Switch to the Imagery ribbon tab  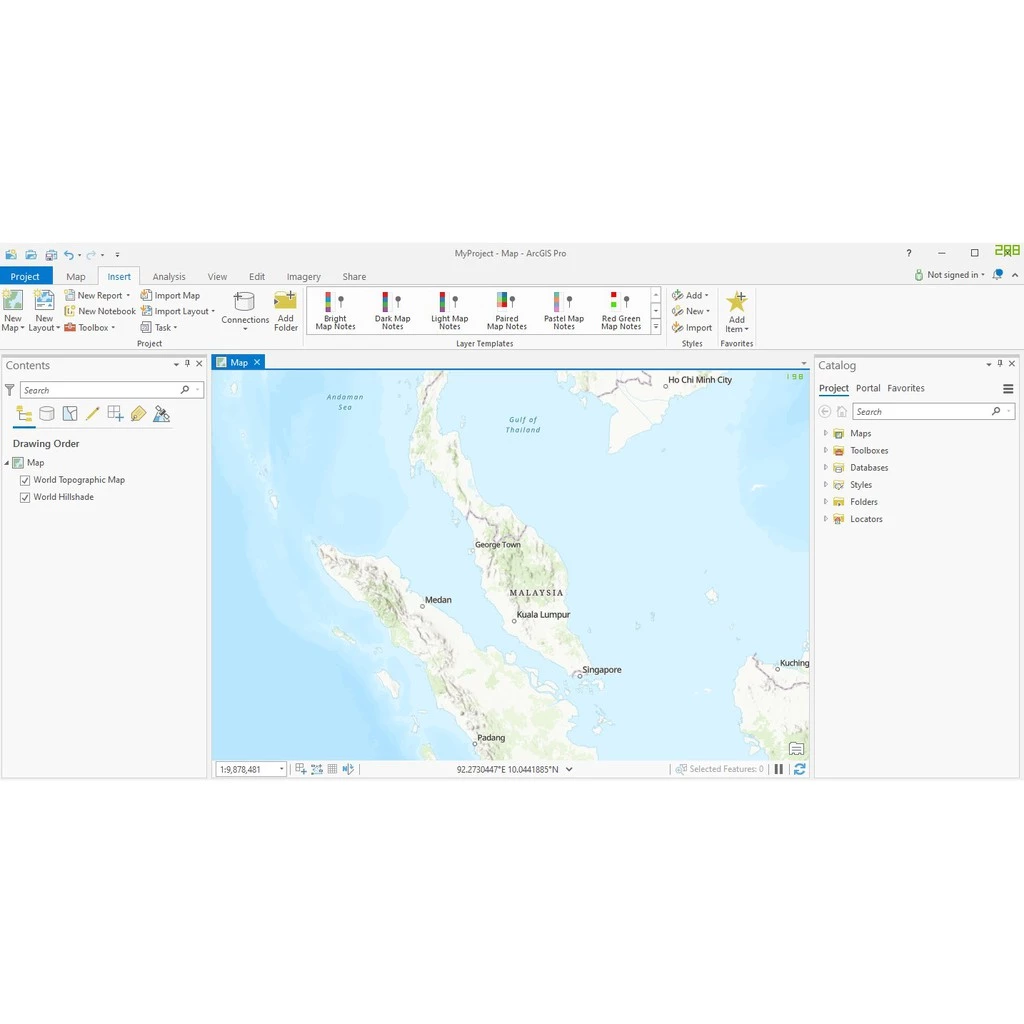pos(304,276)
